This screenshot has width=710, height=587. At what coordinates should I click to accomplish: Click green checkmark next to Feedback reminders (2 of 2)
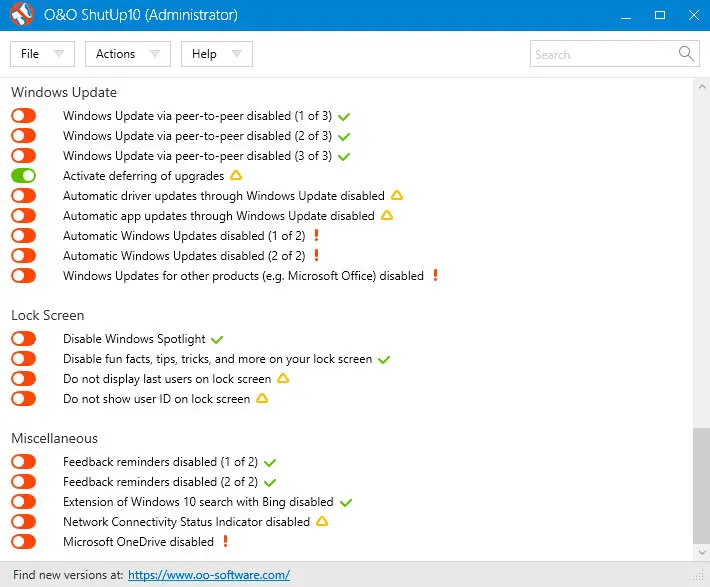270,483
